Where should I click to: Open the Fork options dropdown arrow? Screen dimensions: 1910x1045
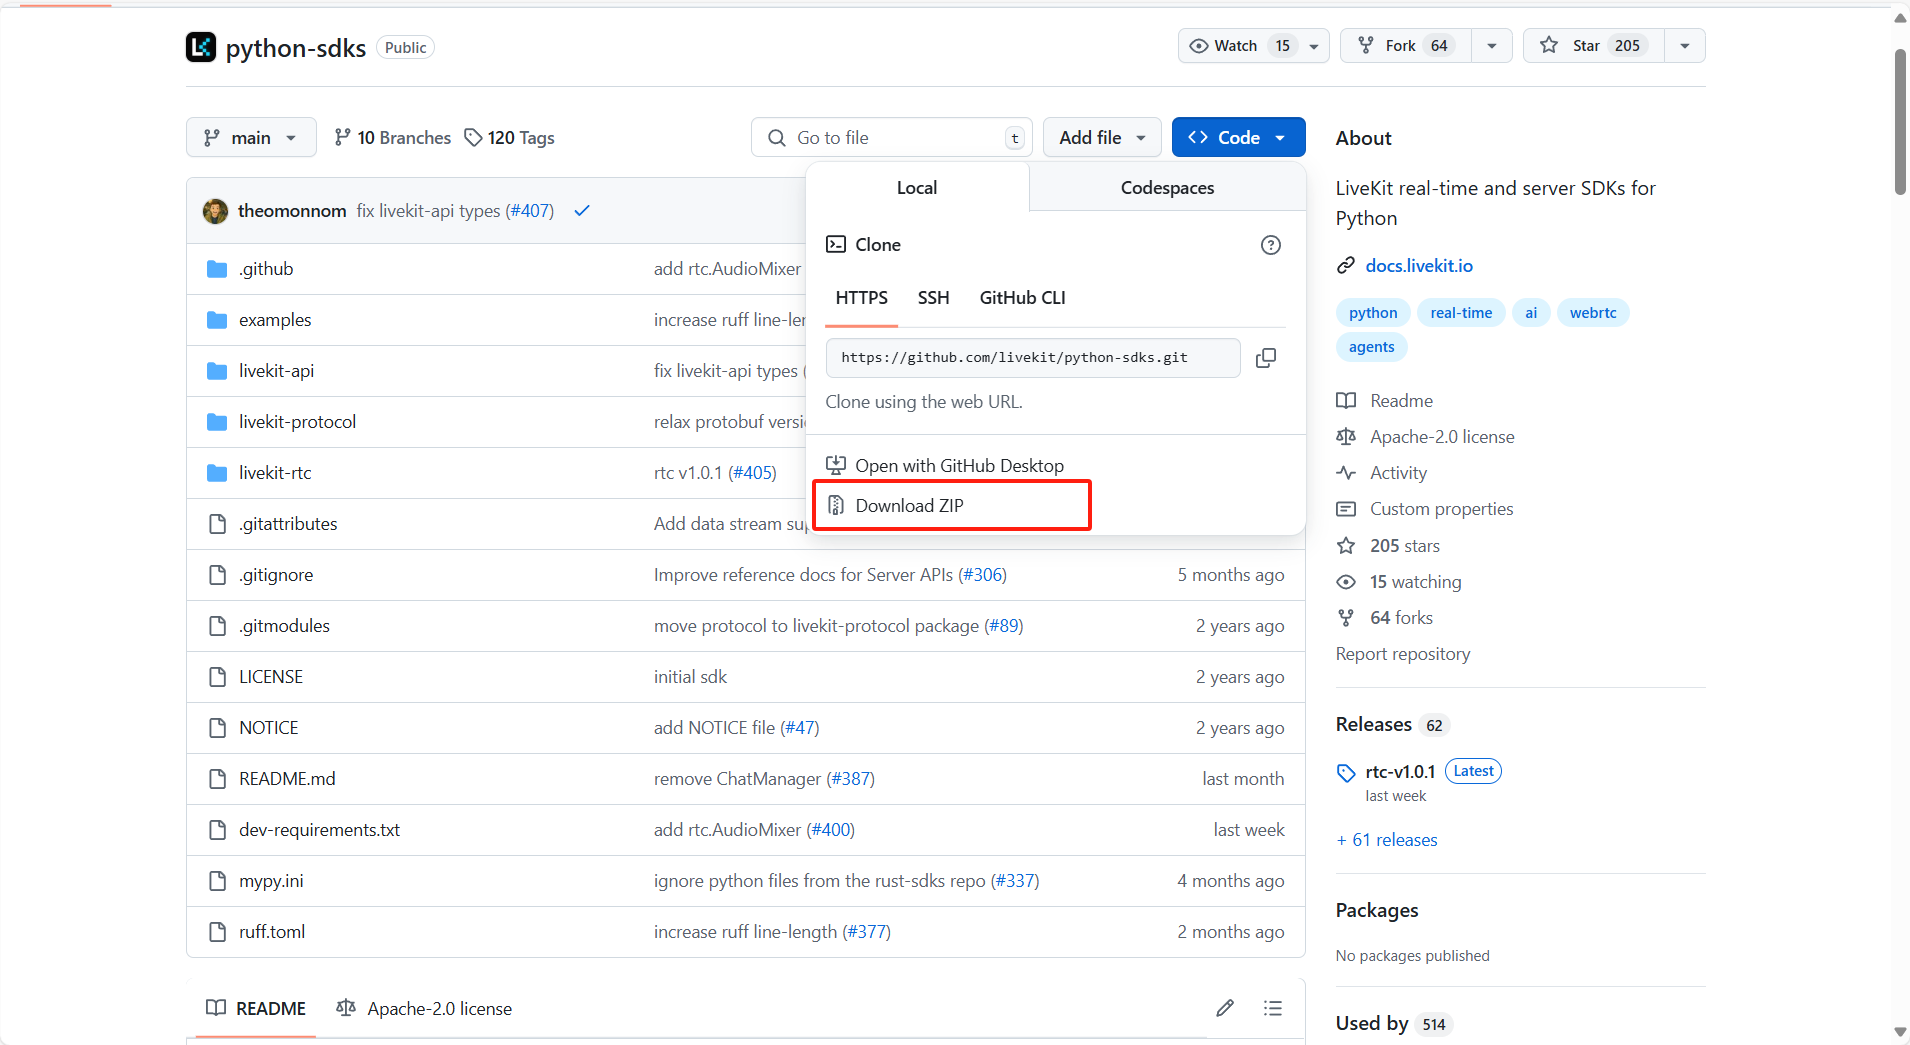1492,46
